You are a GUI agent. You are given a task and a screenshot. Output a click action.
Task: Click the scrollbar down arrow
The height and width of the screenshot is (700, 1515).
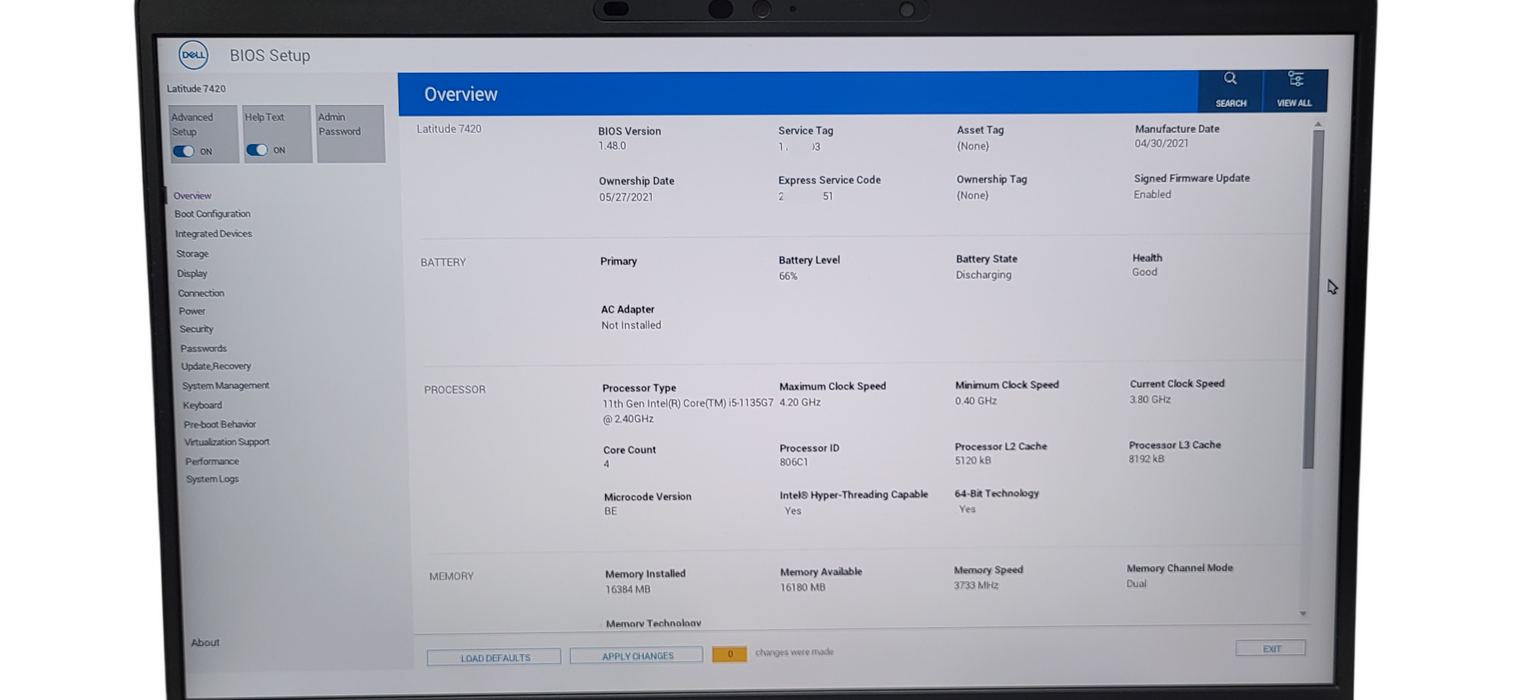1303,614
